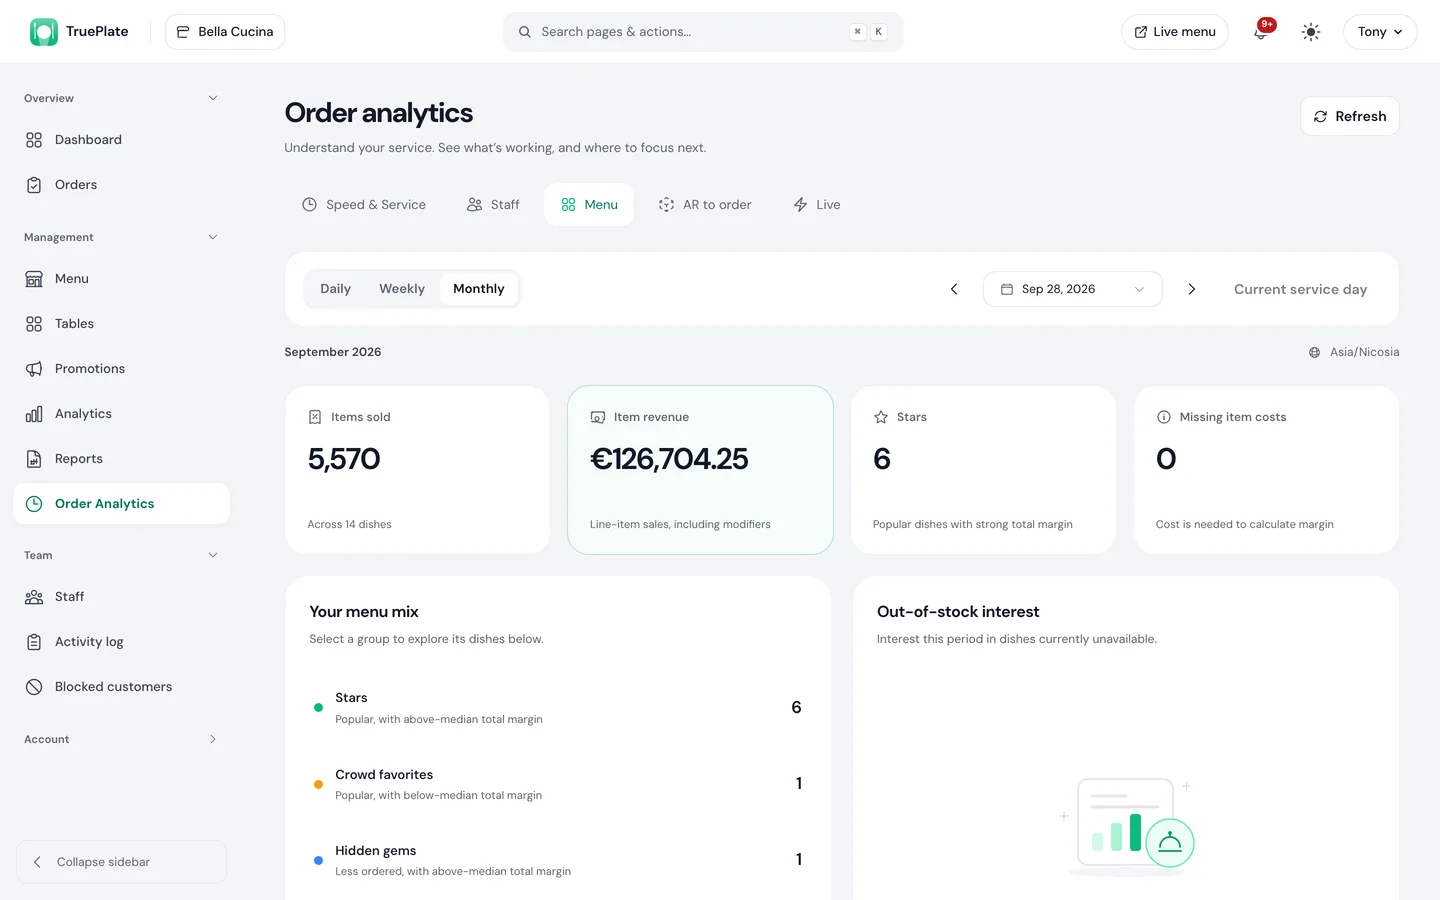Click the Blocked customers icon
The height and width of the screenshot is (900, 1440).
tap(34, 687)
